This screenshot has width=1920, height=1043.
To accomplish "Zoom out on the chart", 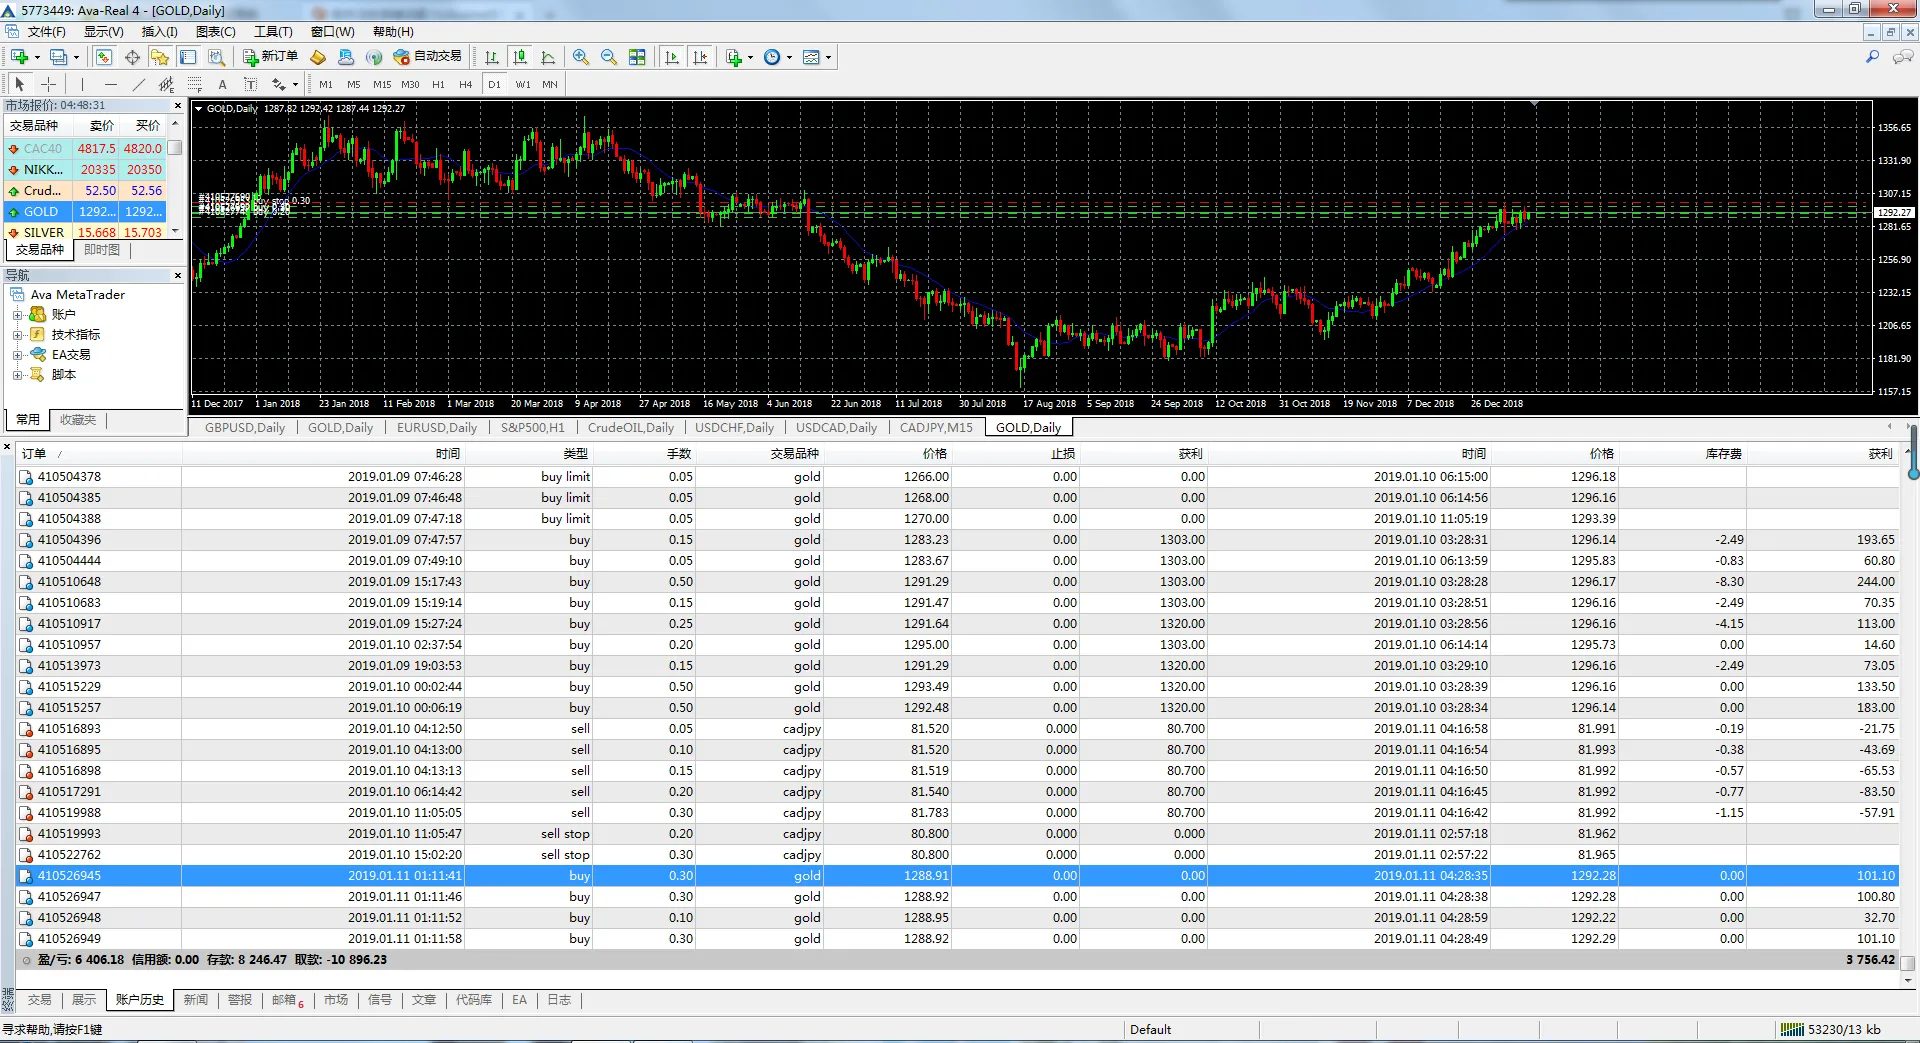I will click(x=609, y=57).
